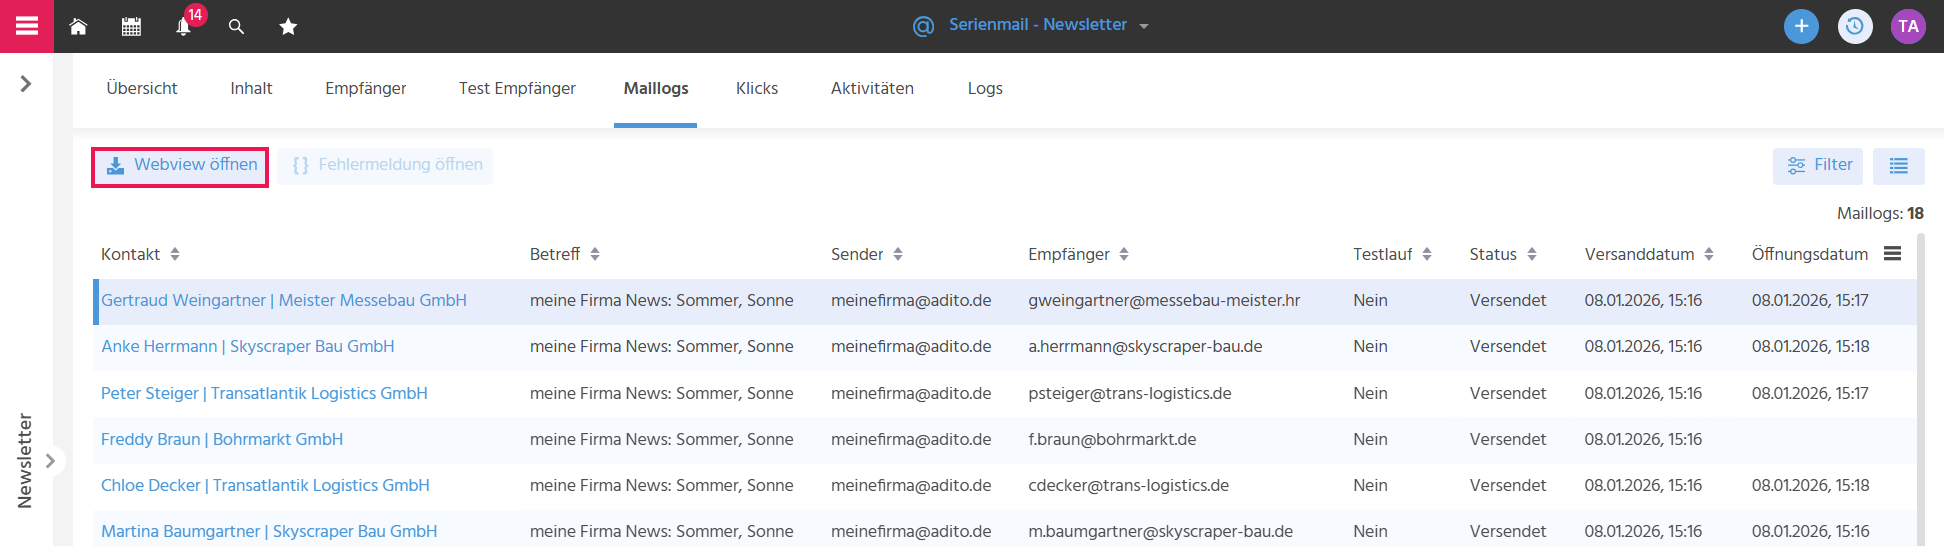This screenshot has width=1944, height=546.
Task: Click Fehlermeldung öffnen button
Action: (386, 166)
